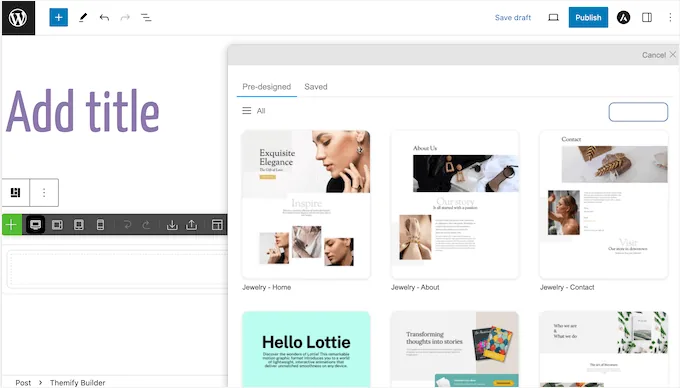Click the builder export upload icon
This screenshot has width=680, height=388.
[191, 225]
